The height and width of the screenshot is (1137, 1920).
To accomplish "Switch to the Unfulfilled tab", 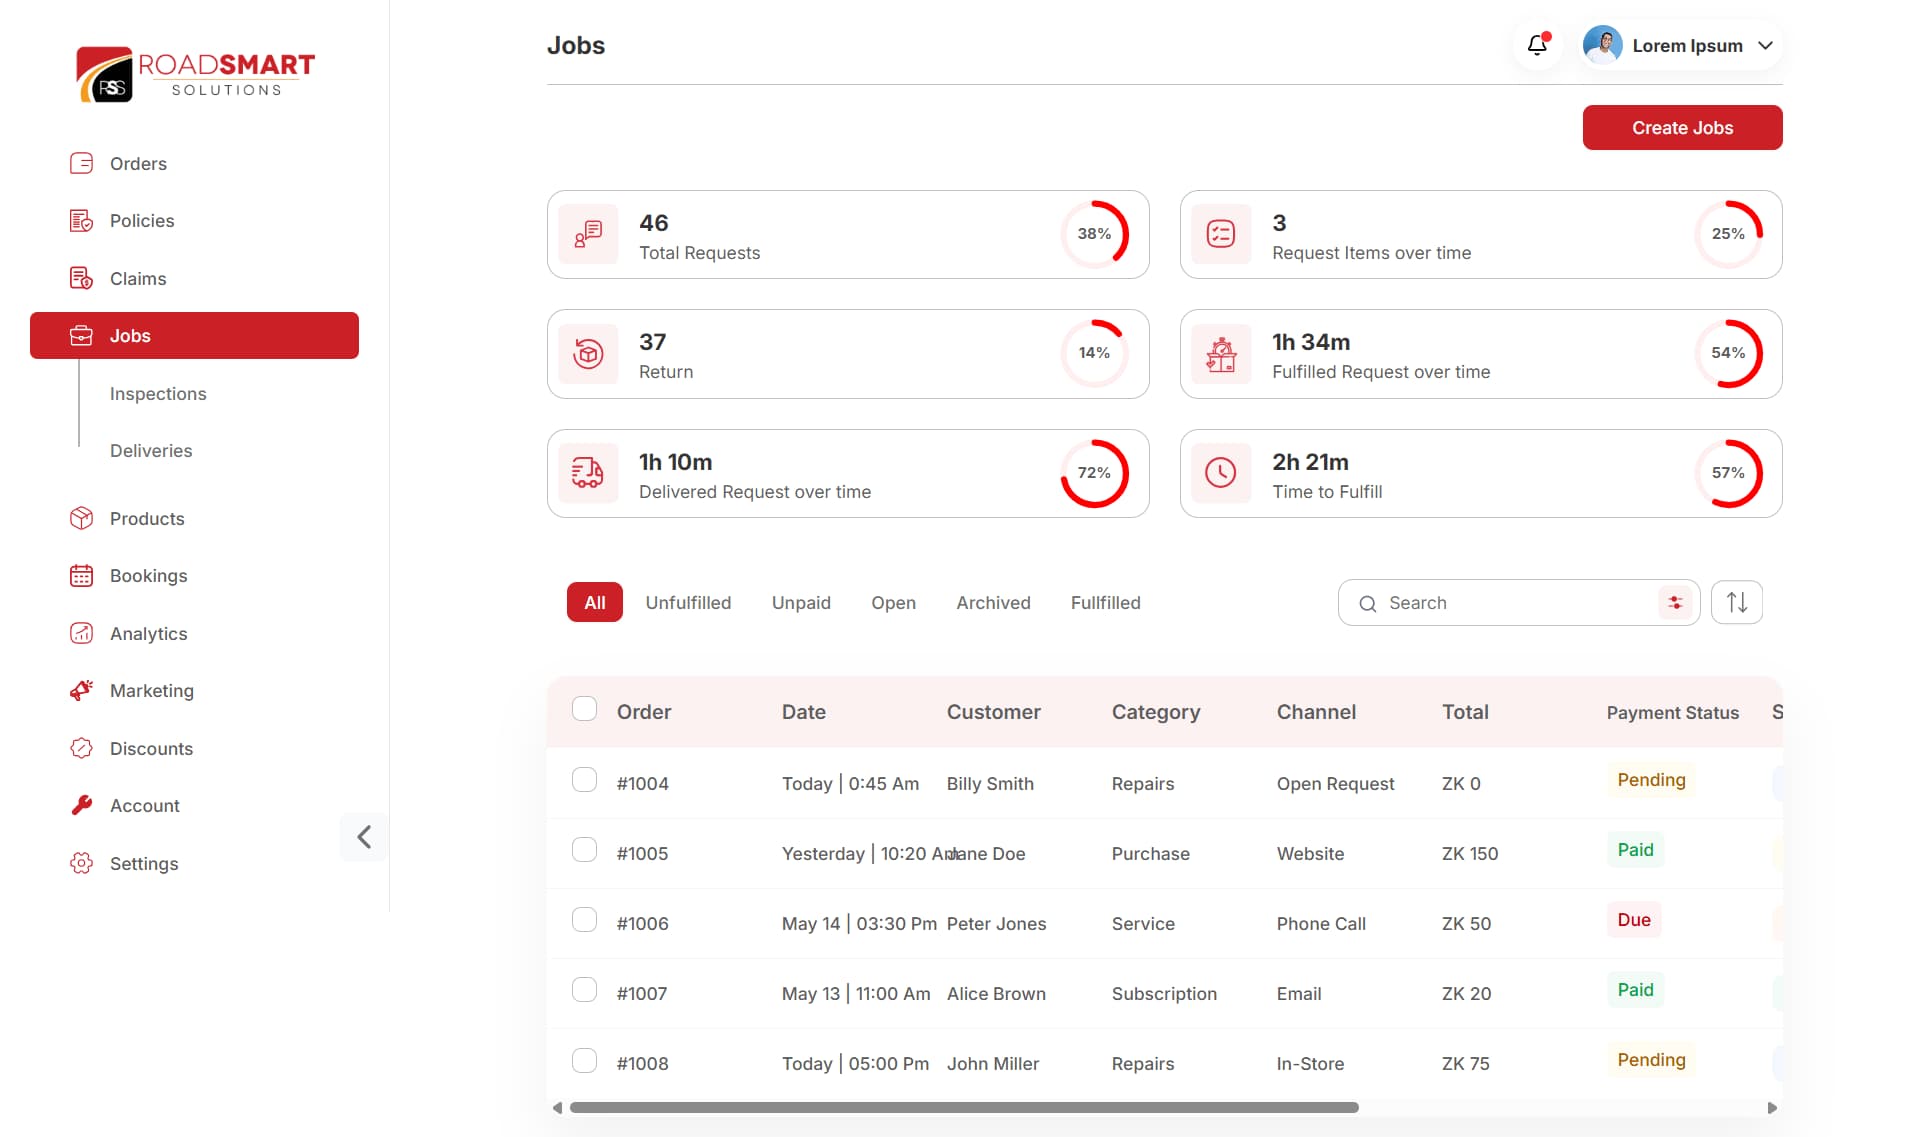I will click(688, 603).
